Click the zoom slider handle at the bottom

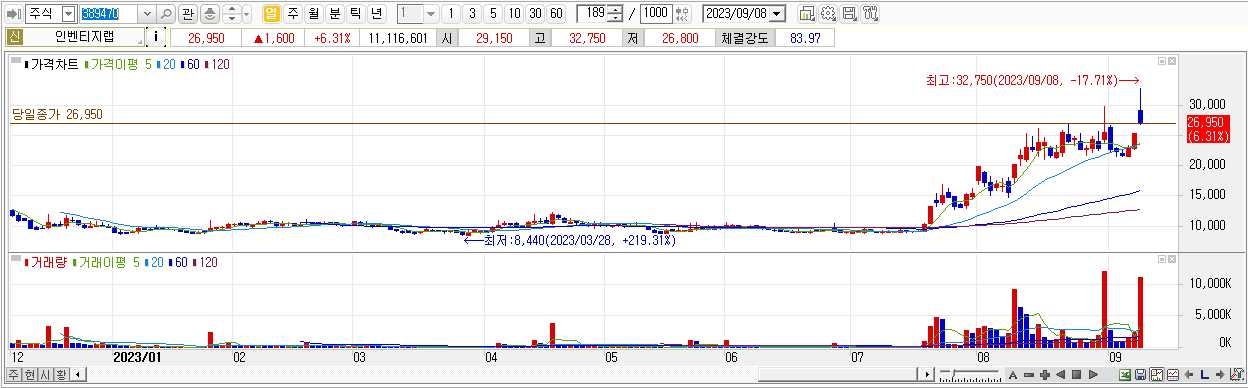953,373
